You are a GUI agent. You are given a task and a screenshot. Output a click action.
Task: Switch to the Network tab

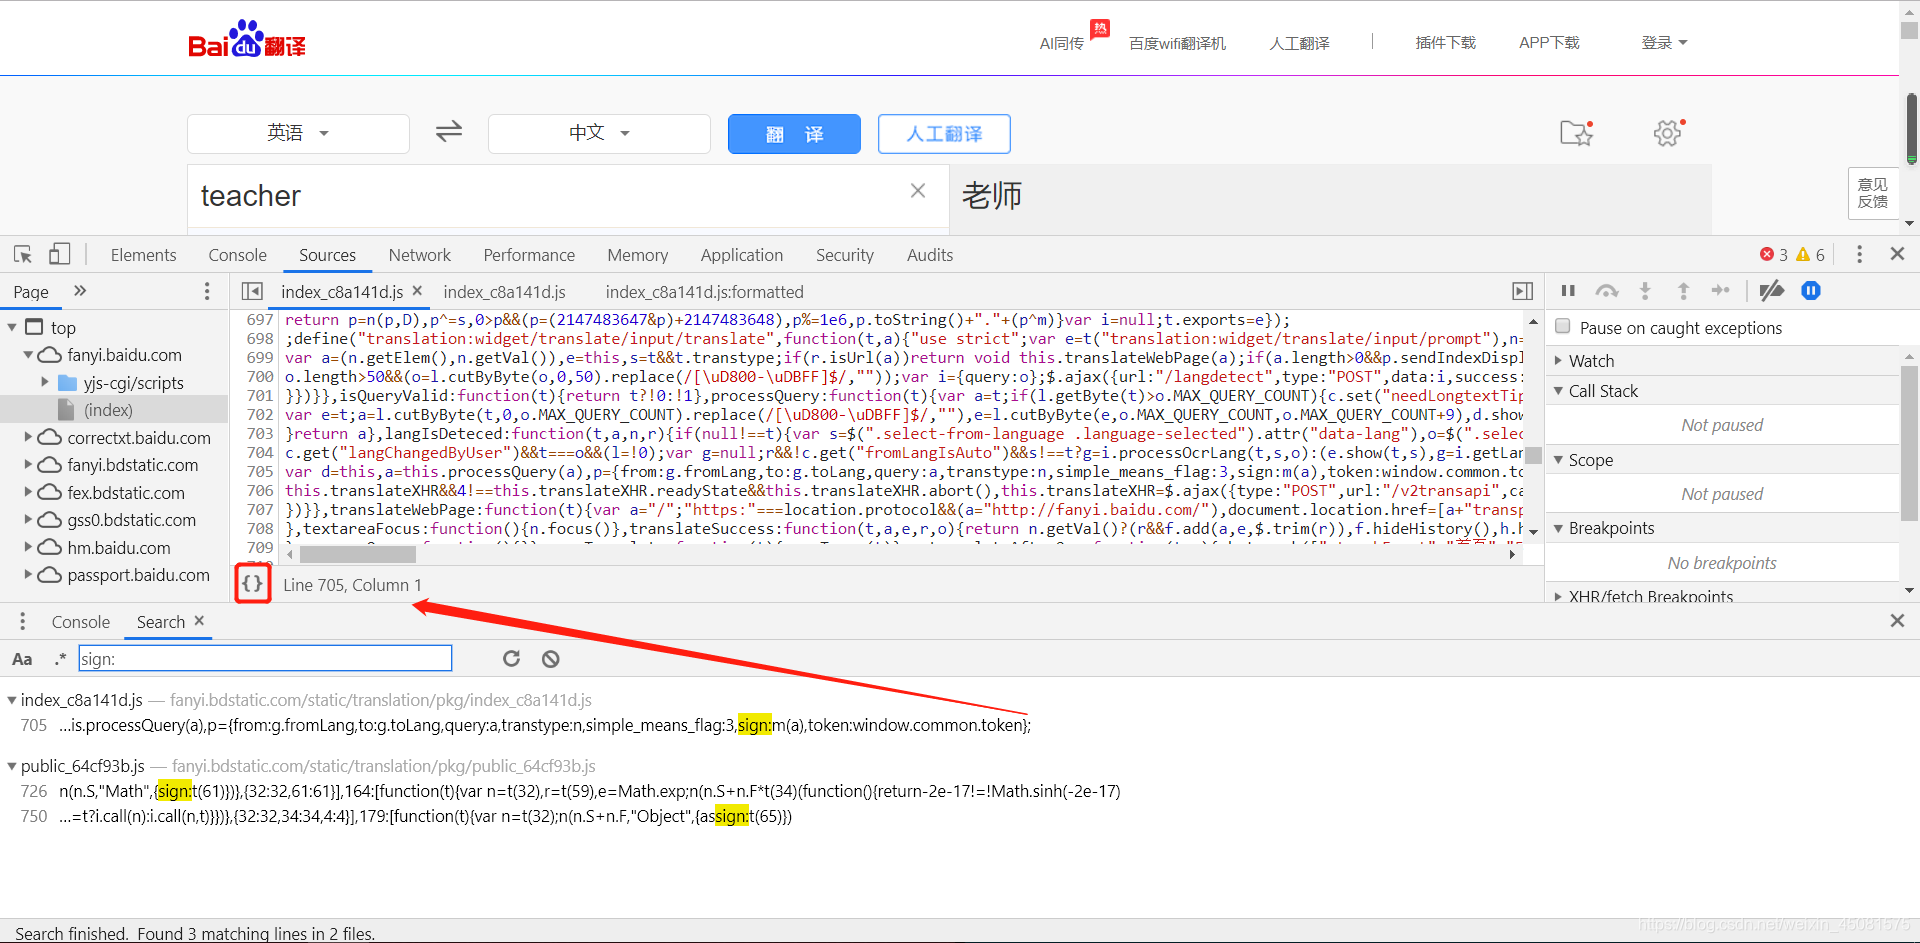[420, 255]
